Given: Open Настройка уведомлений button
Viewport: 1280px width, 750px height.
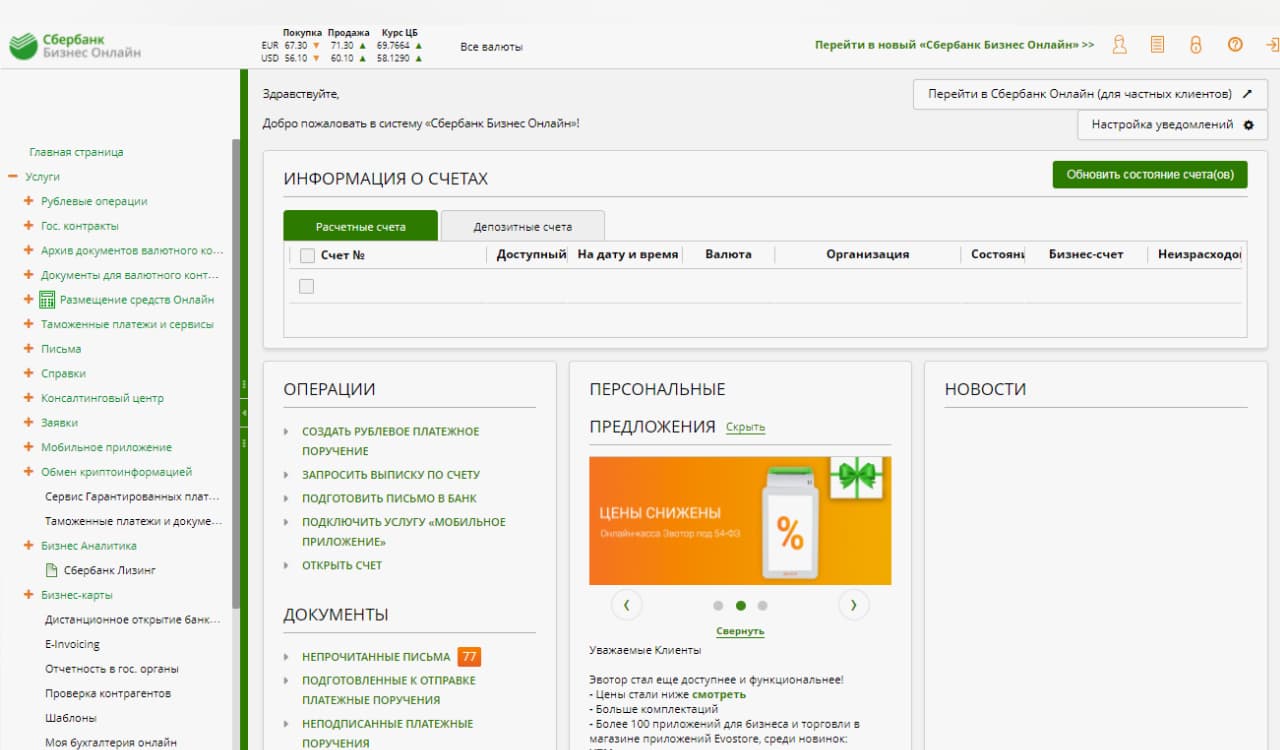Looking at the screenshot, I should point(1173,125).
